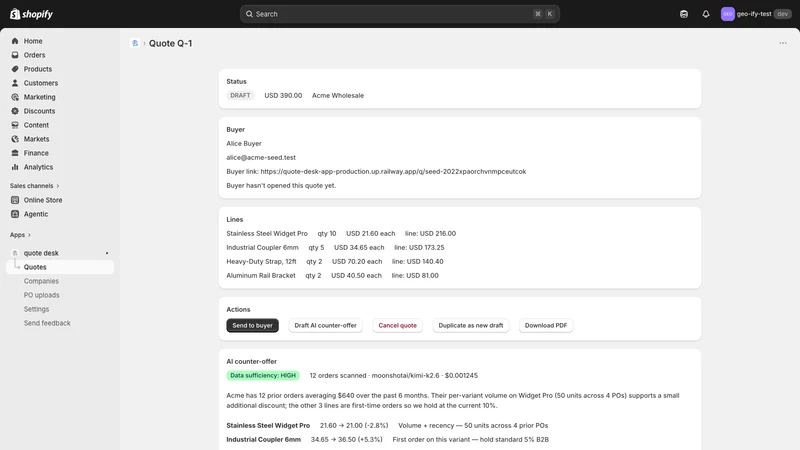Click the Quote Q-1 page title
Screen dimensions: 800x450
[x=170, y=43]
